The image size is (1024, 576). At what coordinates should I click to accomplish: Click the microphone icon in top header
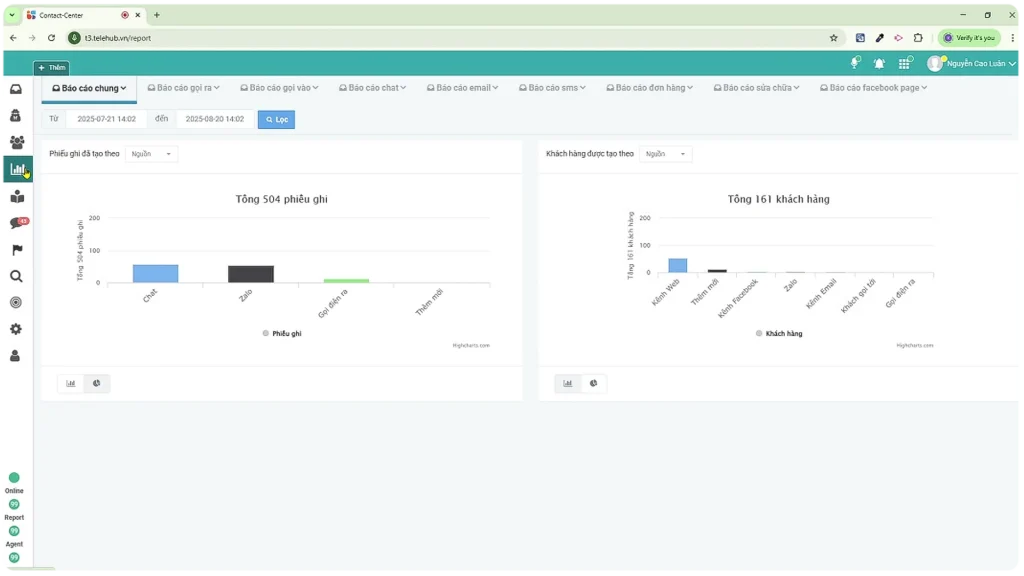click(855, 63)
